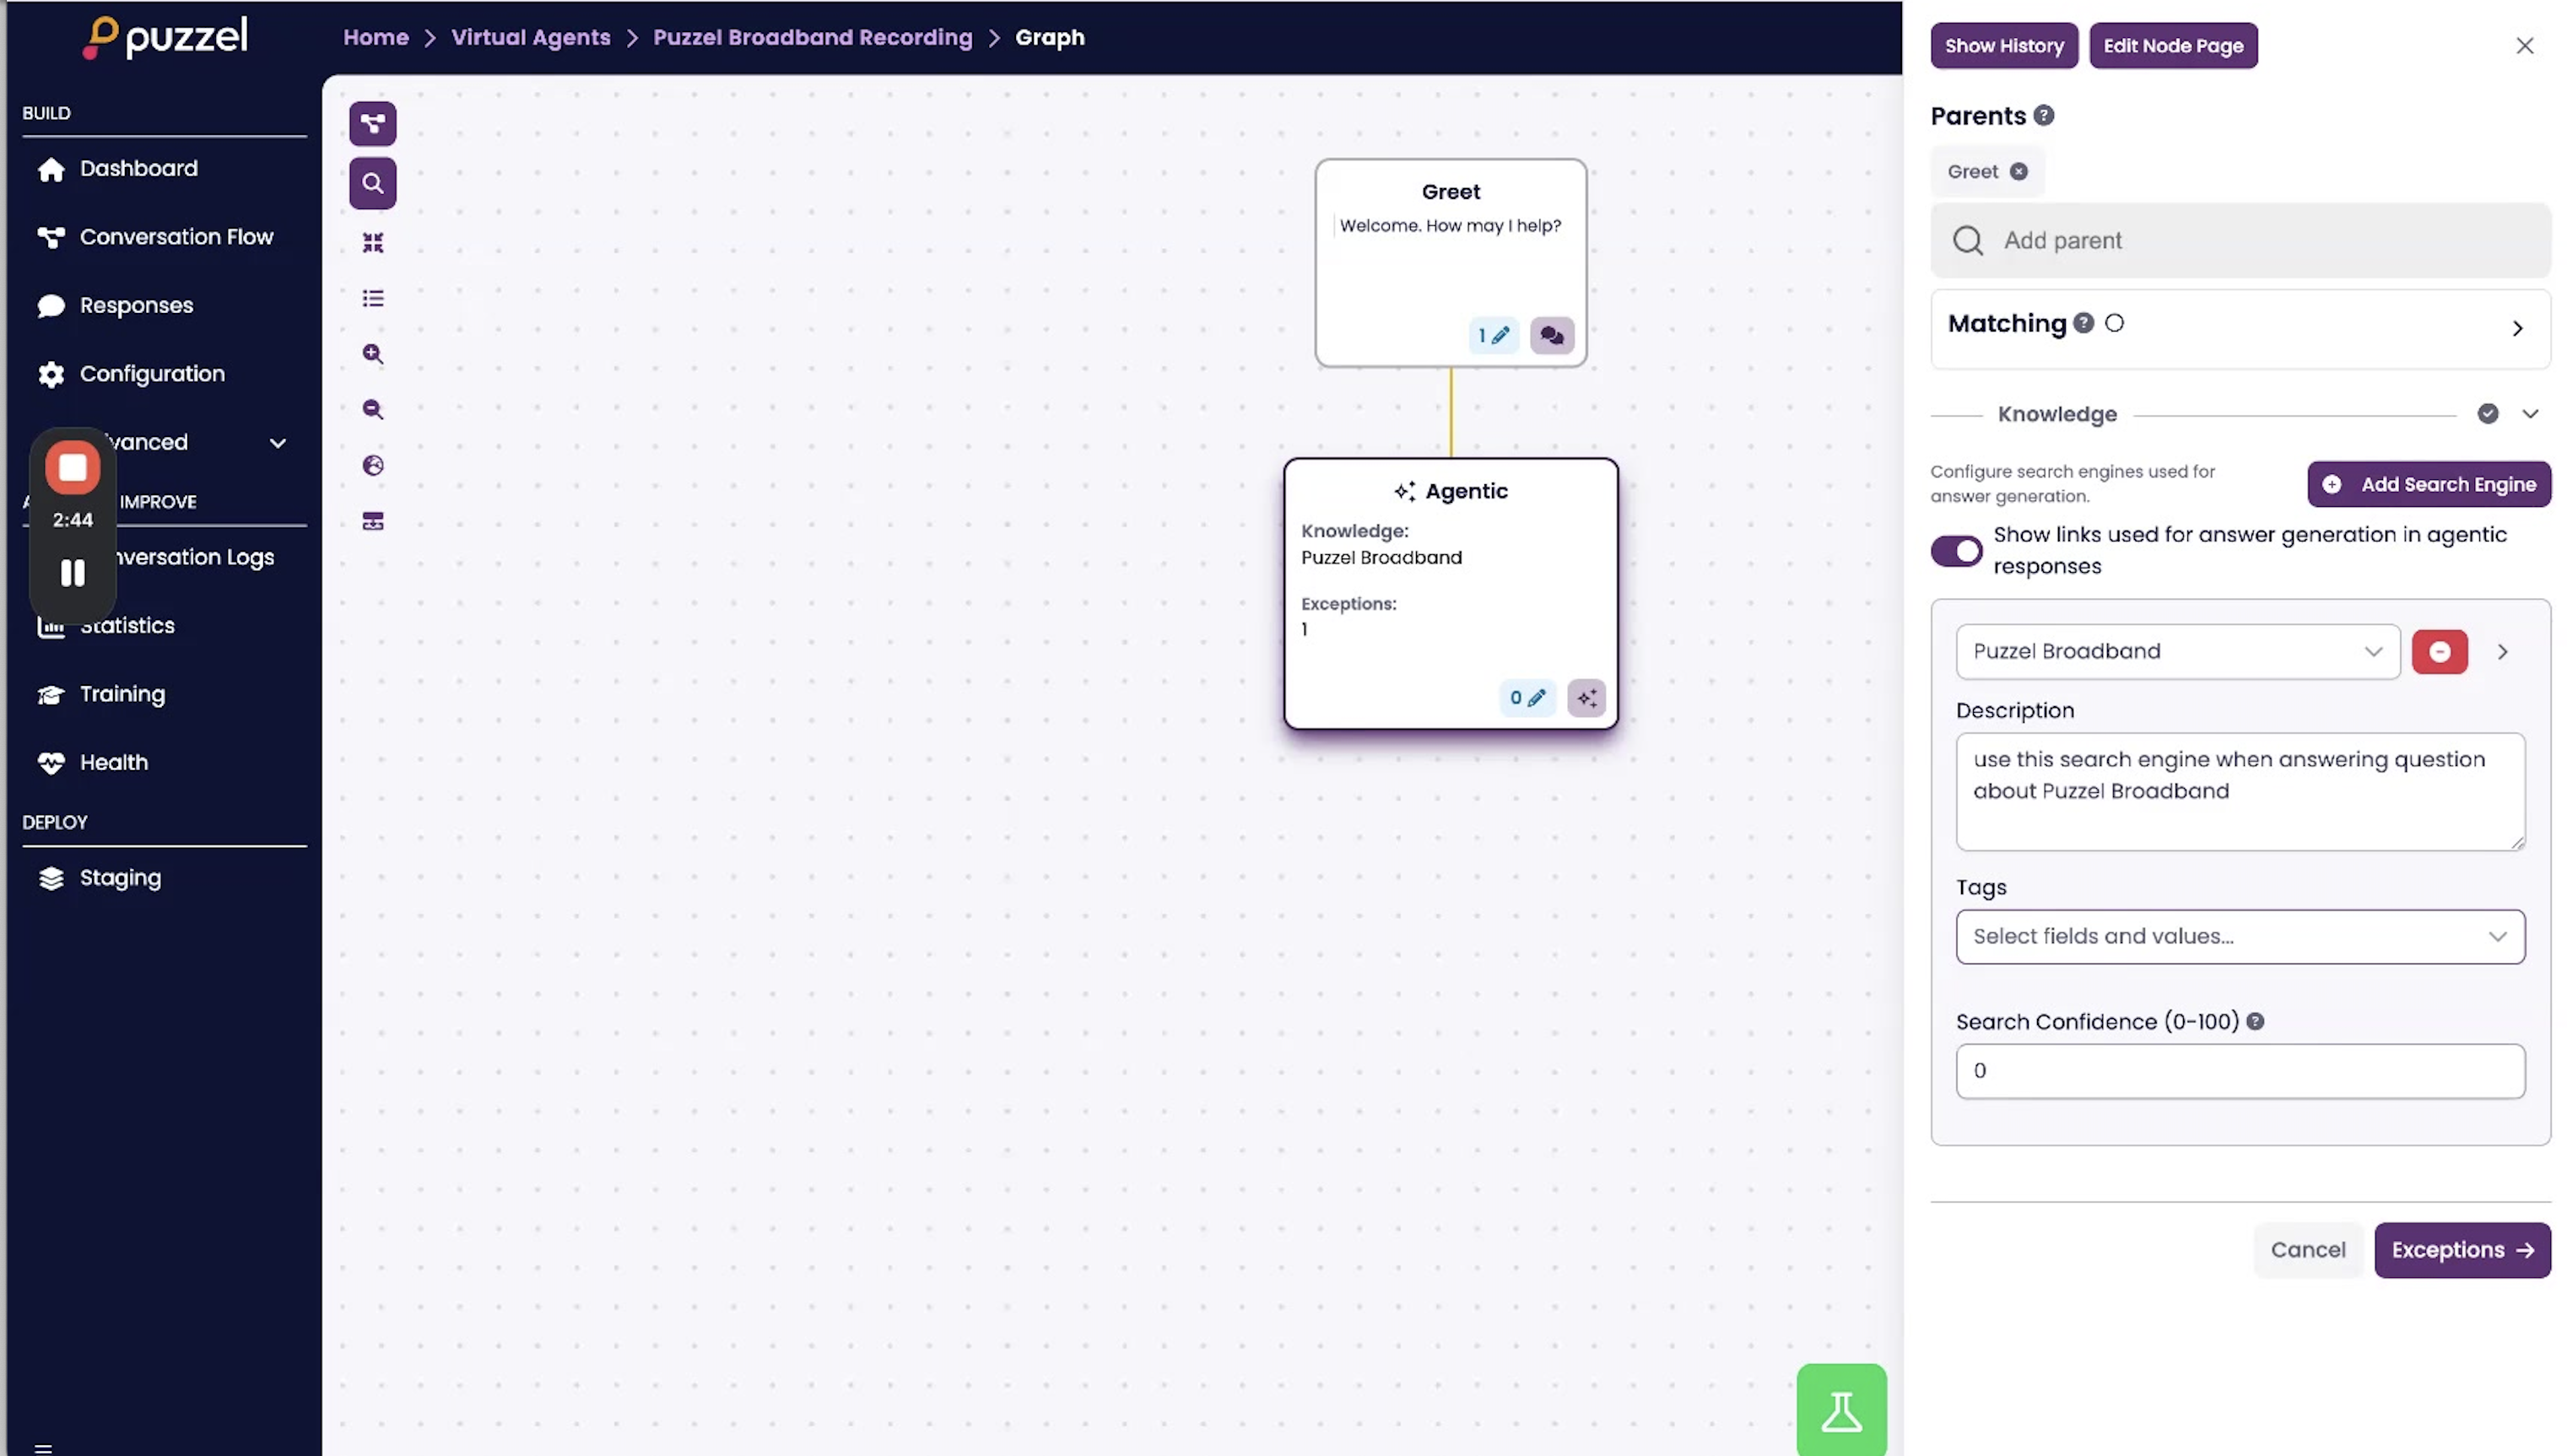This screenshot has height=1456, width=2567.
Task: Click the collapse arrows toolbar icon
Action: 372,242
